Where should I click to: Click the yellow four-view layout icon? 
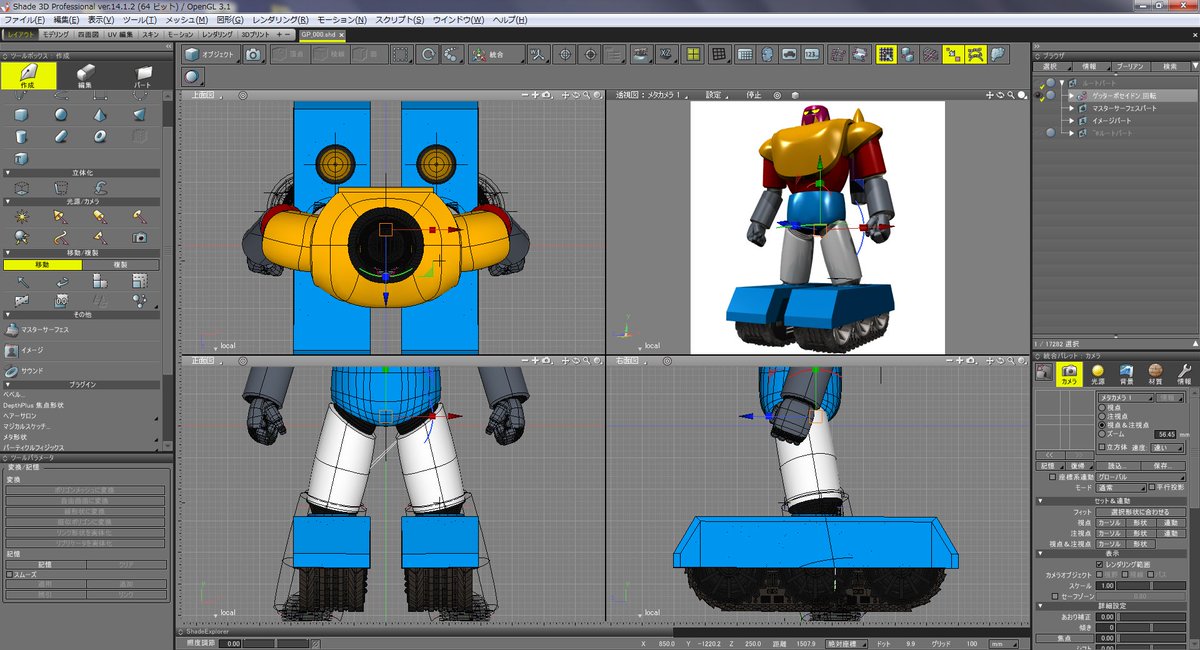(692, 55)
